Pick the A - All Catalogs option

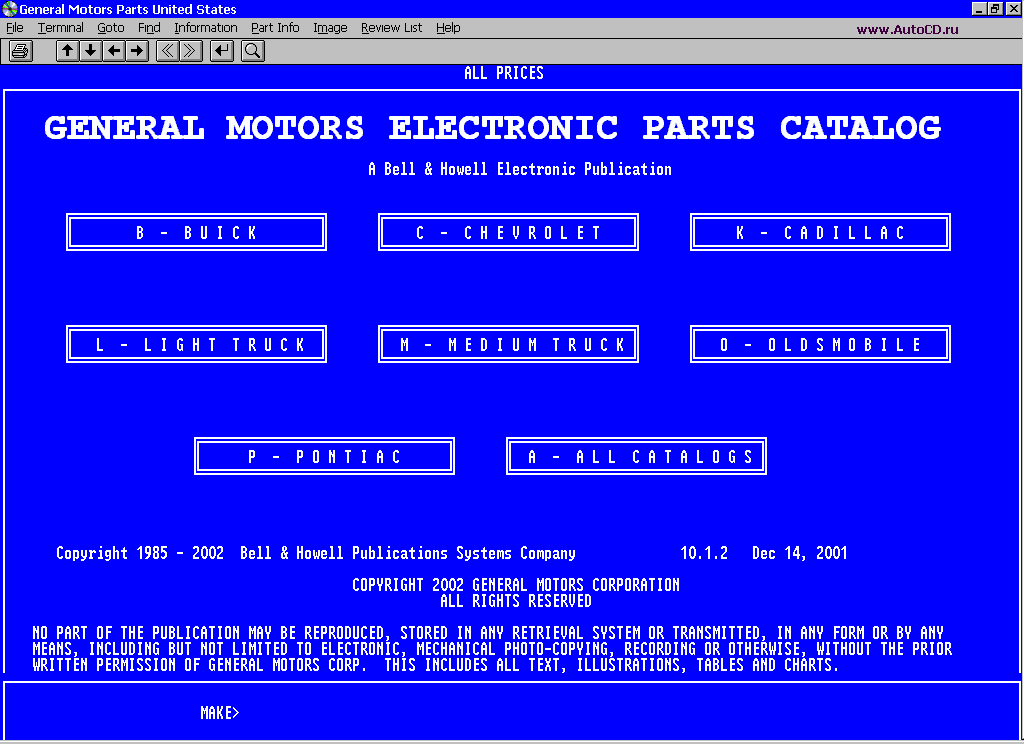(x=637, y=456)
